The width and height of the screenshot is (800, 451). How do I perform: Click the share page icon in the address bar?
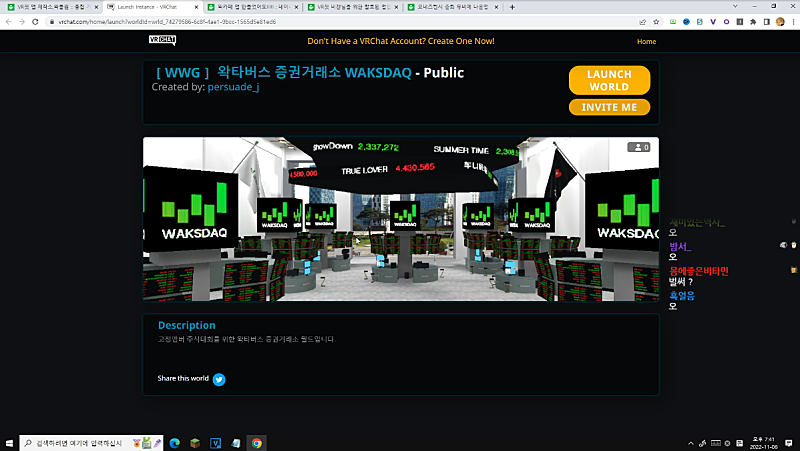642,22
